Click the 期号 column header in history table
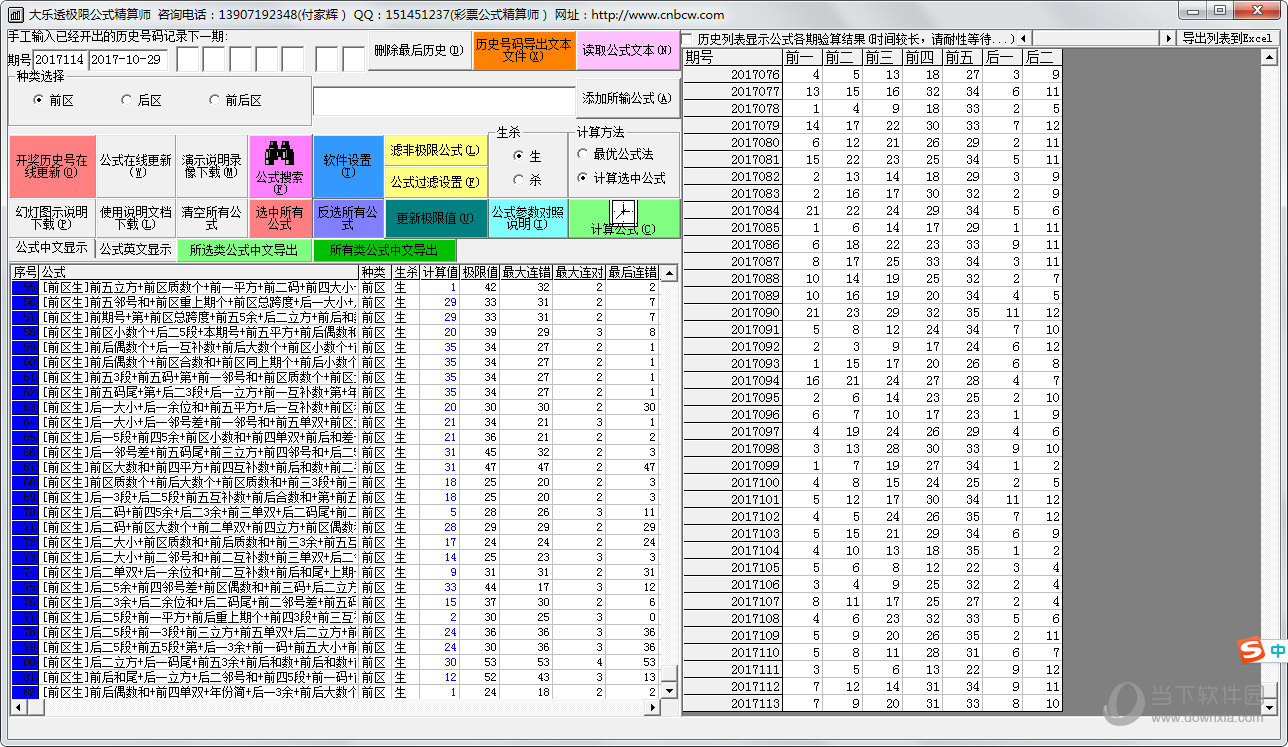The width and height of the screenshot is (1288, 747). coord(733,58)
